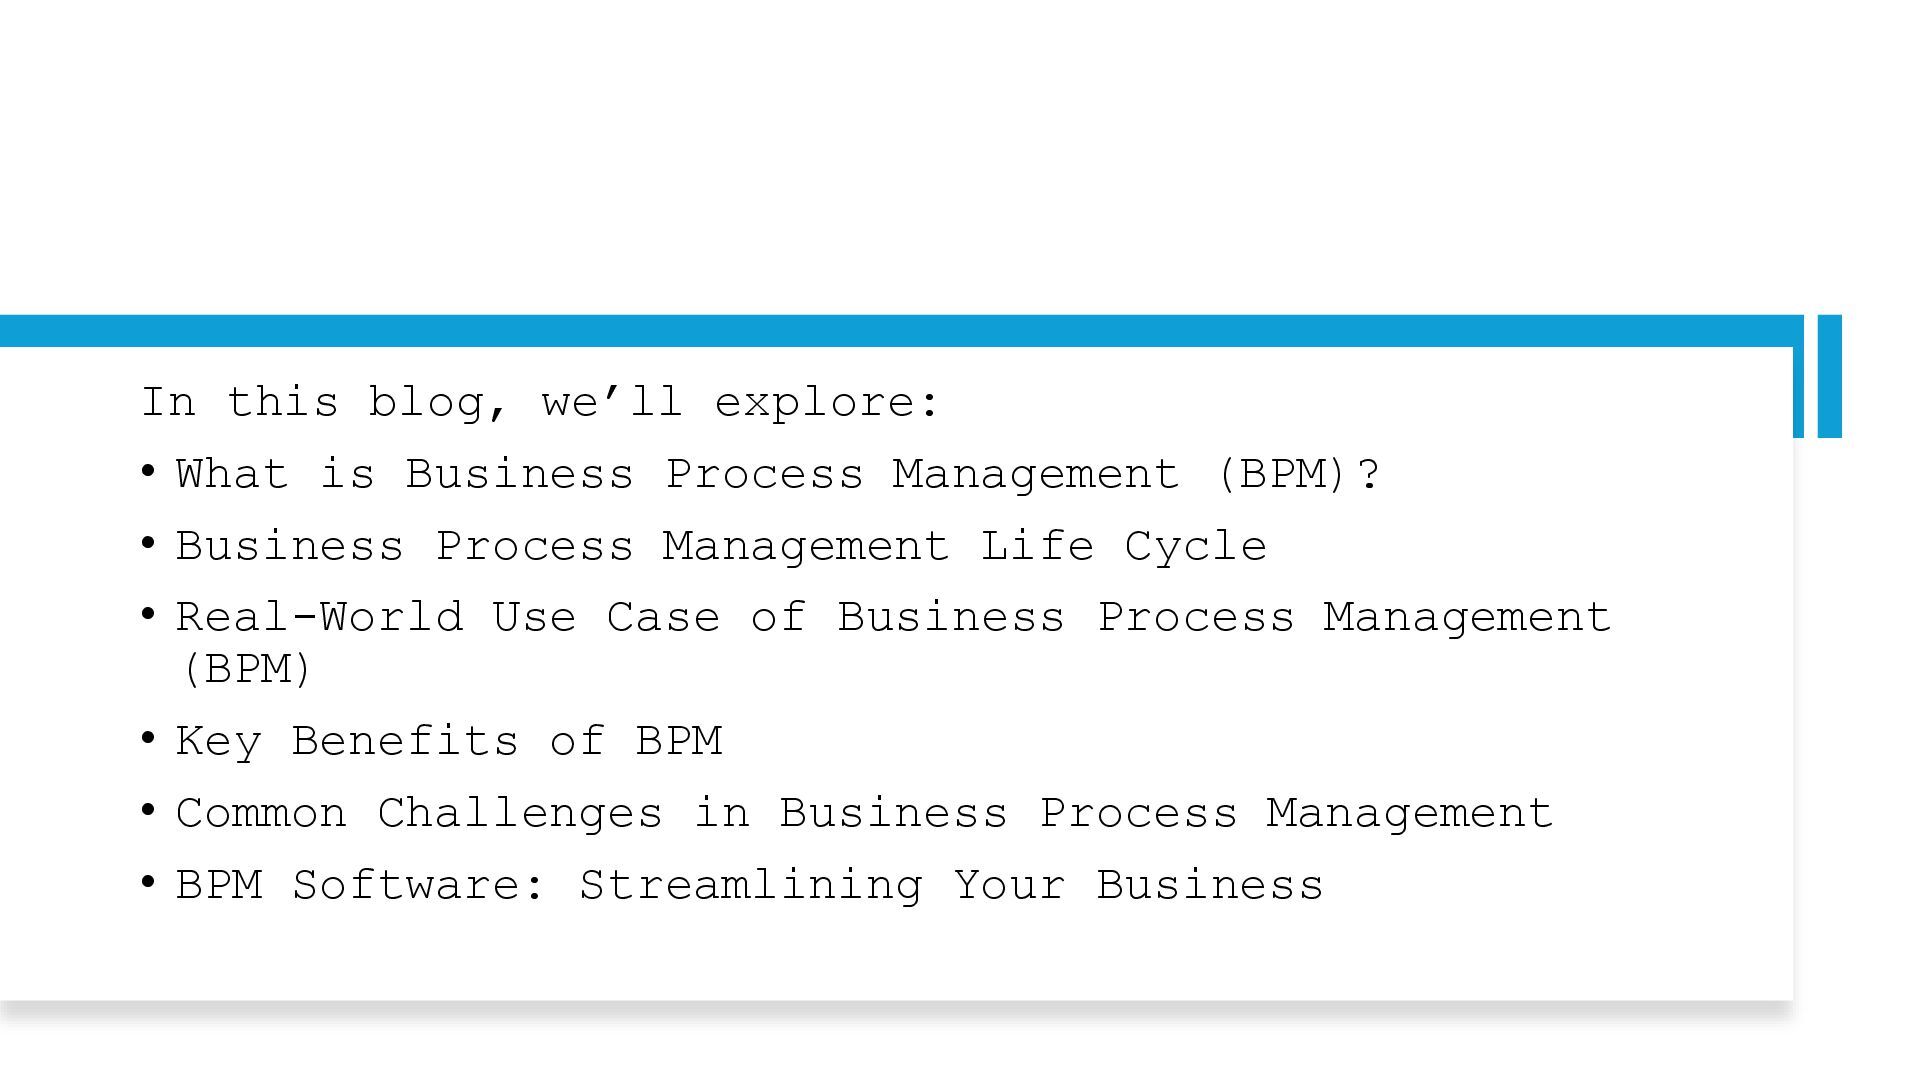Click the 'Business Process Management Life Cycle' line
1920x1080 pixels.
[x=721, y=546]
